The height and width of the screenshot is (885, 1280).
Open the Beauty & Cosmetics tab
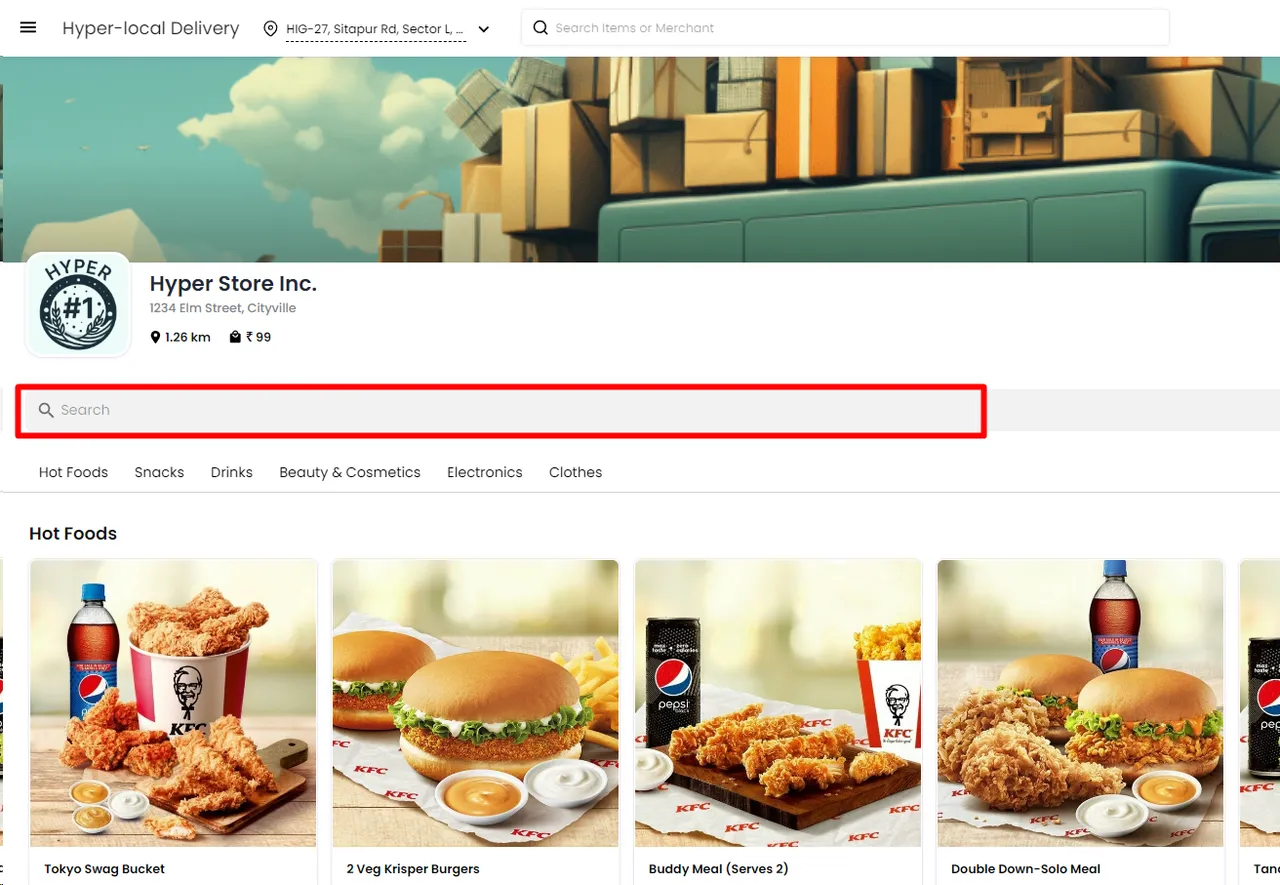coord(350,472)
